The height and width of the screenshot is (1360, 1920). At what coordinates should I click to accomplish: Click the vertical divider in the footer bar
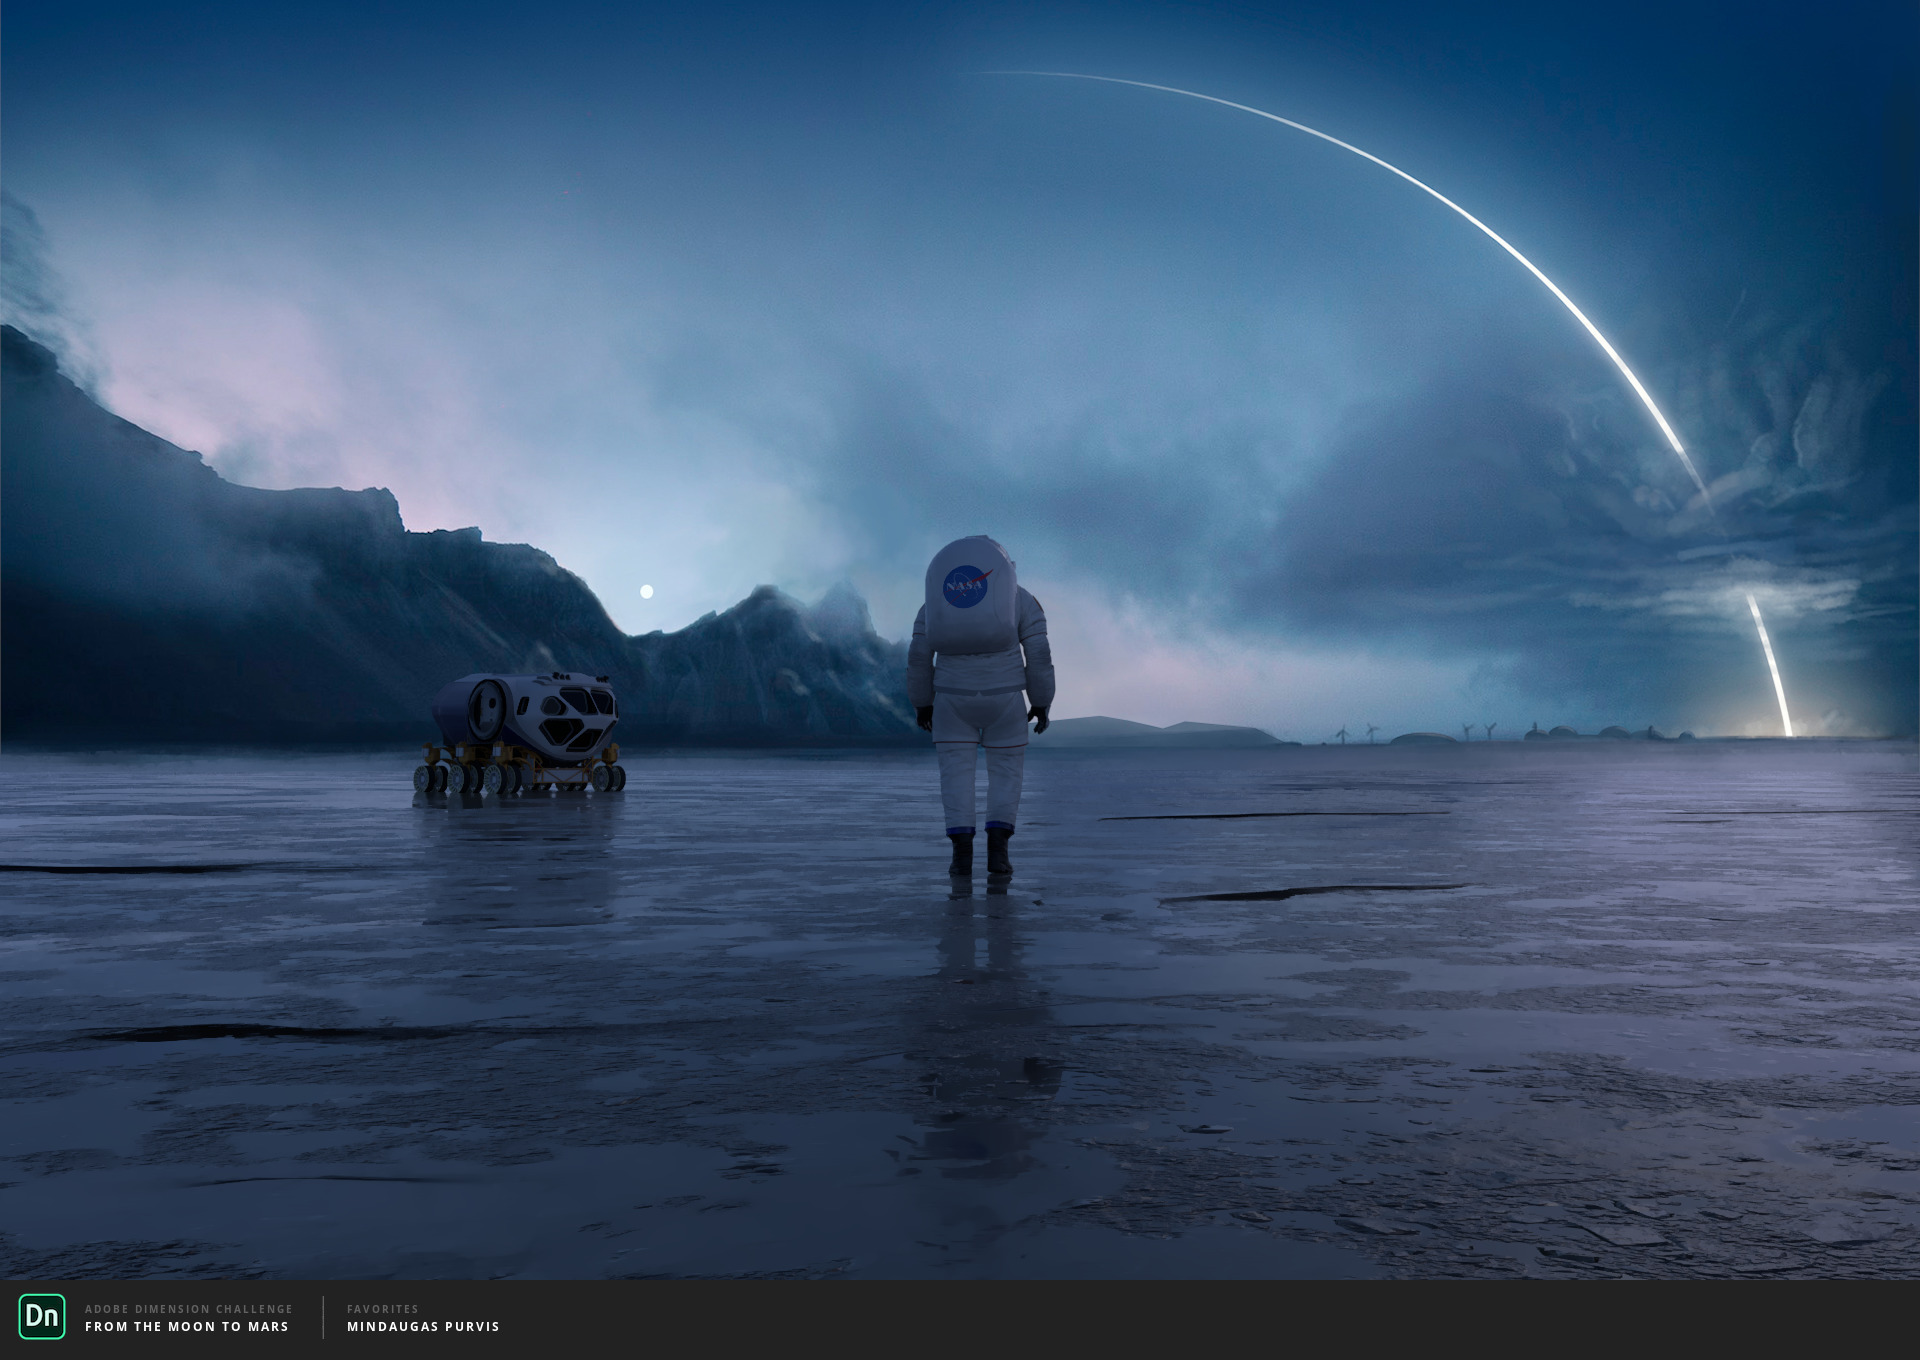(323, 1317)
